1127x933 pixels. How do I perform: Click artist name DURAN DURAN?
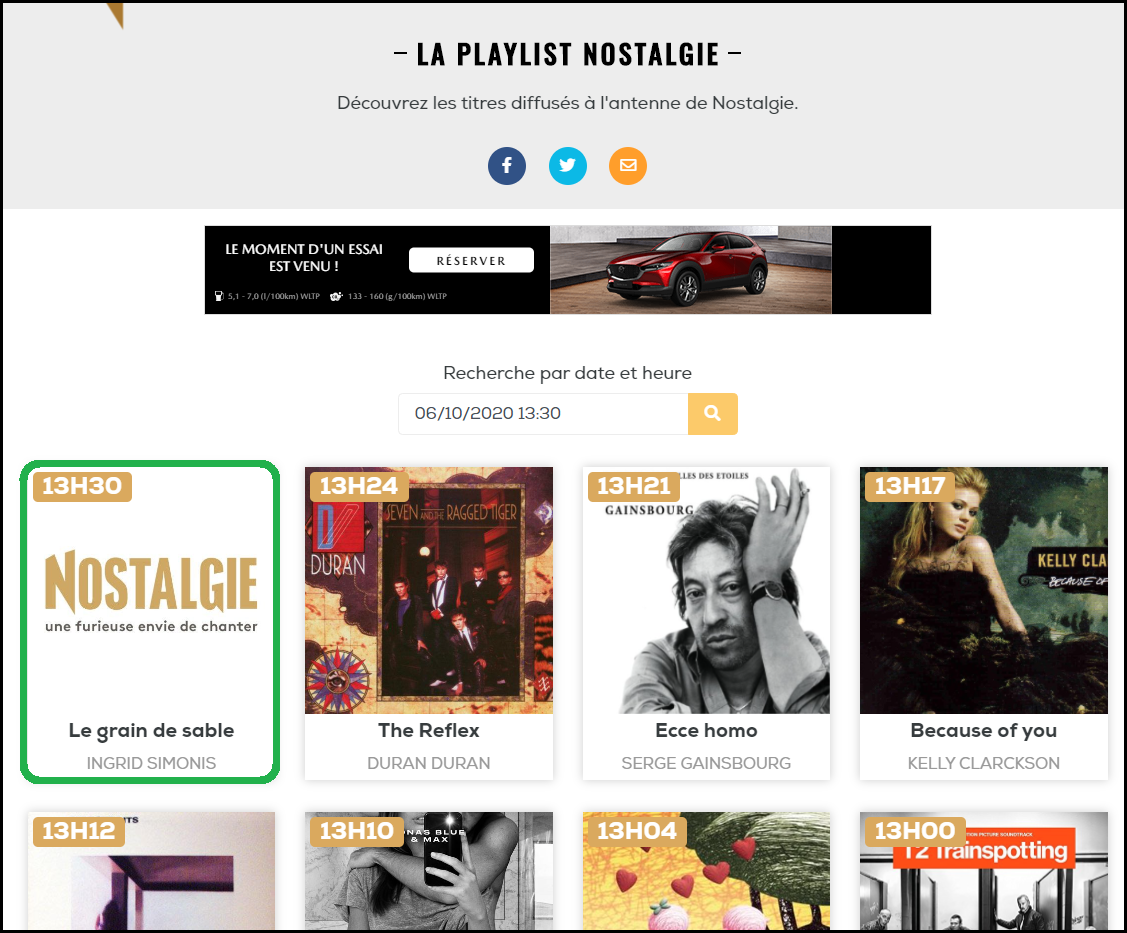point(429,763)
